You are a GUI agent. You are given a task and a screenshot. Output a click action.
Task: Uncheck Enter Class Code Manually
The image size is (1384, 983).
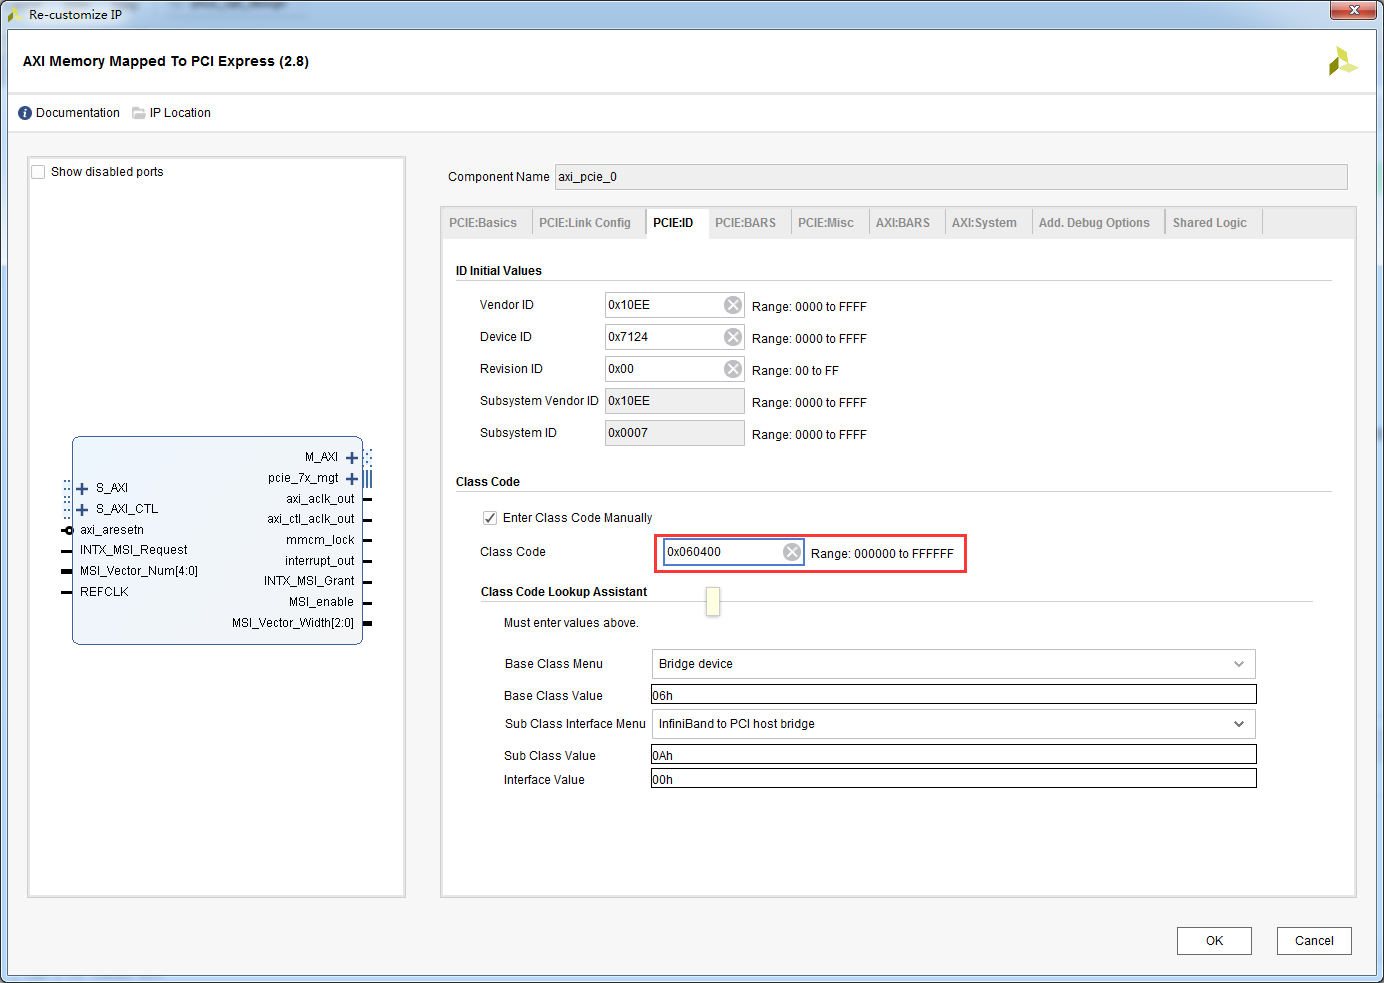(490, 518)
